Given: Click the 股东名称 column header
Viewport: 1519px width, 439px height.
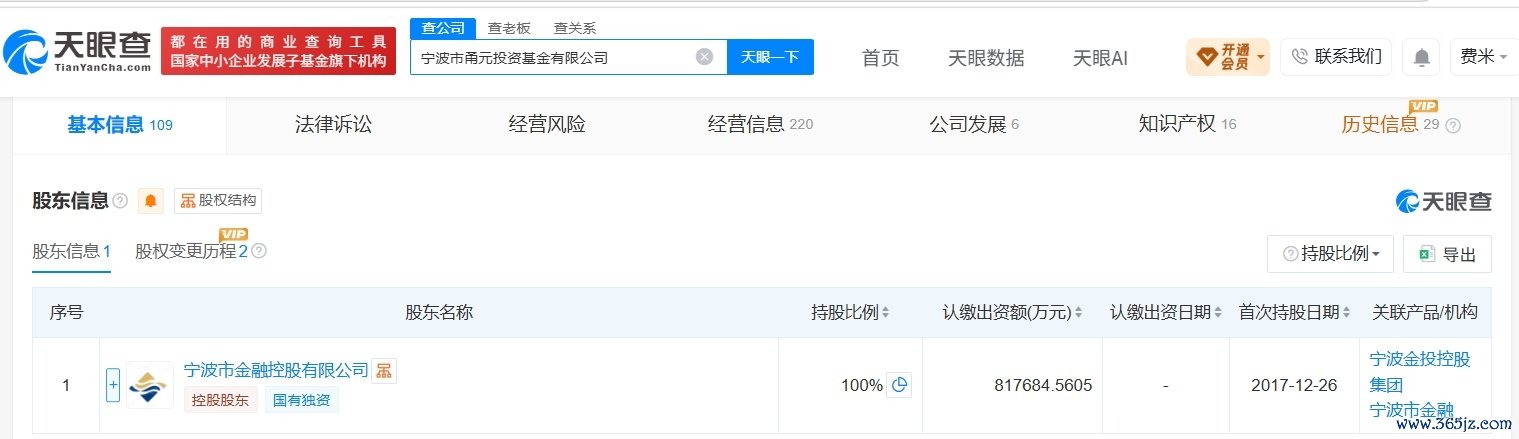Looking at the screenshot, I should coord(439,313).
